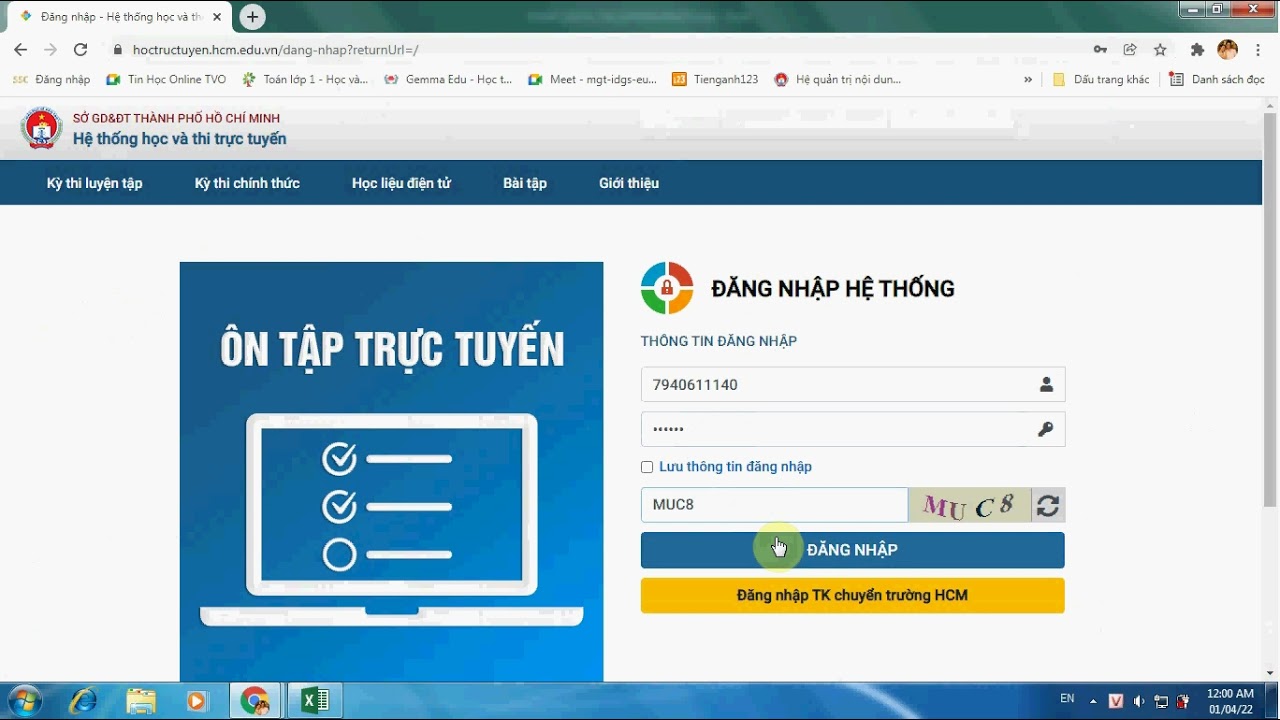Open Giới thiệu menu
1280x720 pixels.
coord(629,183)
